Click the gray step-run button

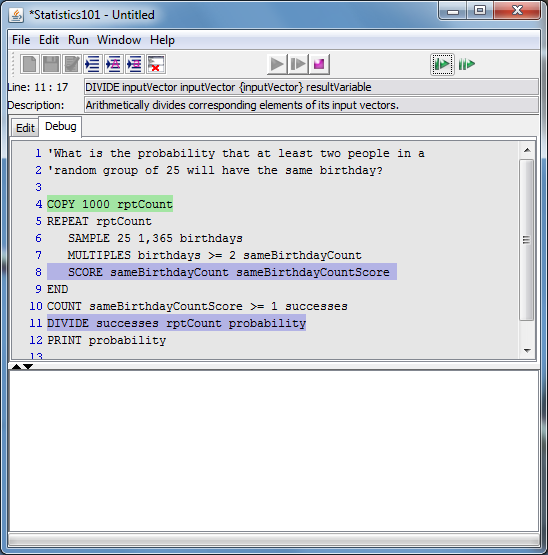pyautogui.click(x=298, y=64)
